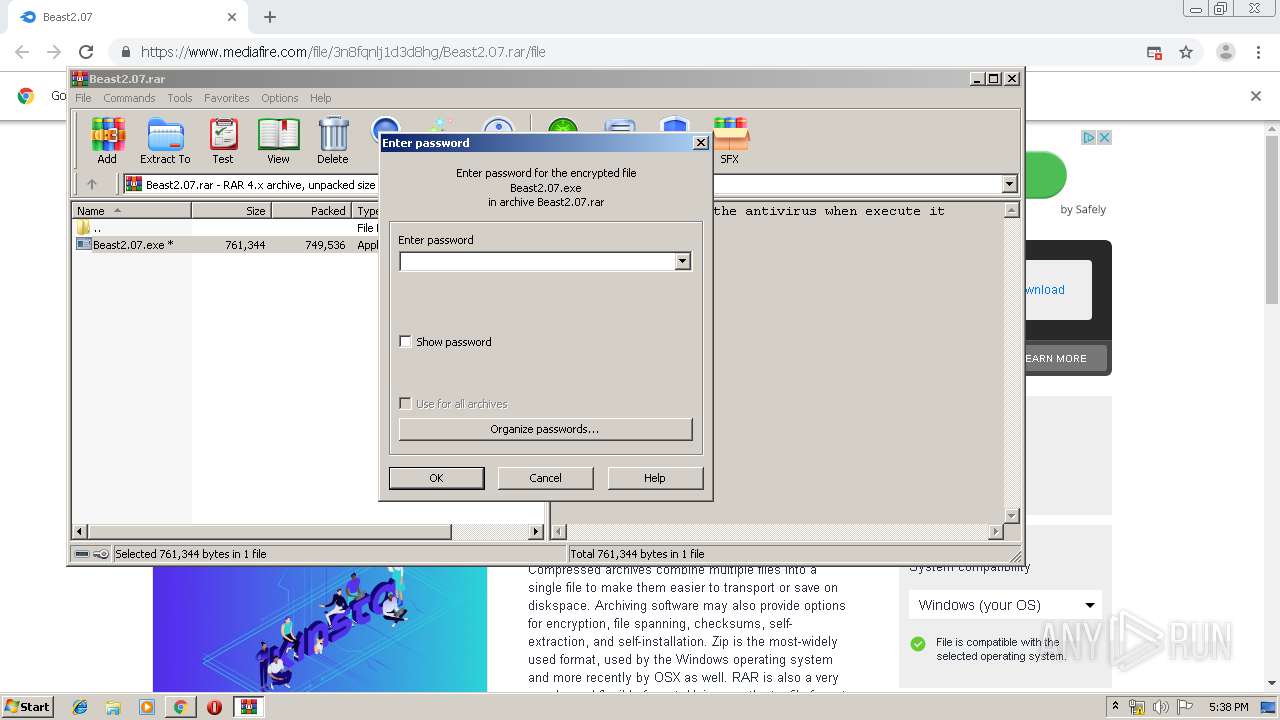The width and height of the screenshot is (1280, 720).
Task: Open the Commands menu
Action: point(129,98)
